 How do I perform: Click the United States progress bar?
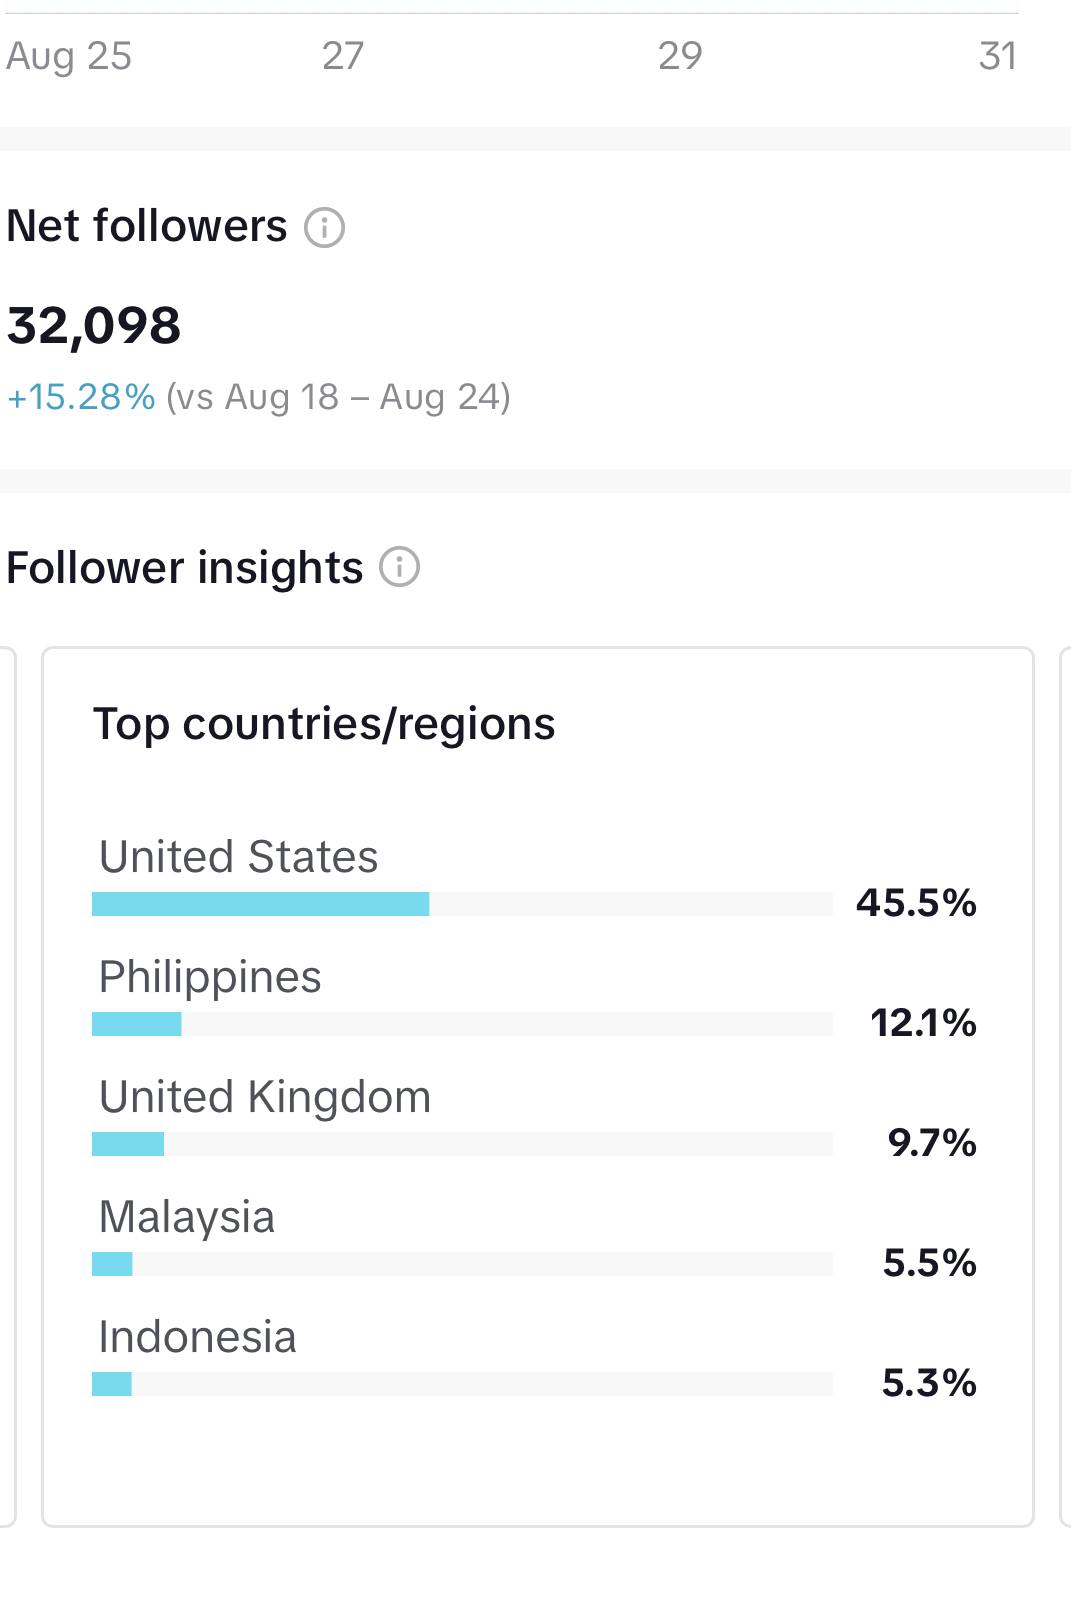click(462, 904)
